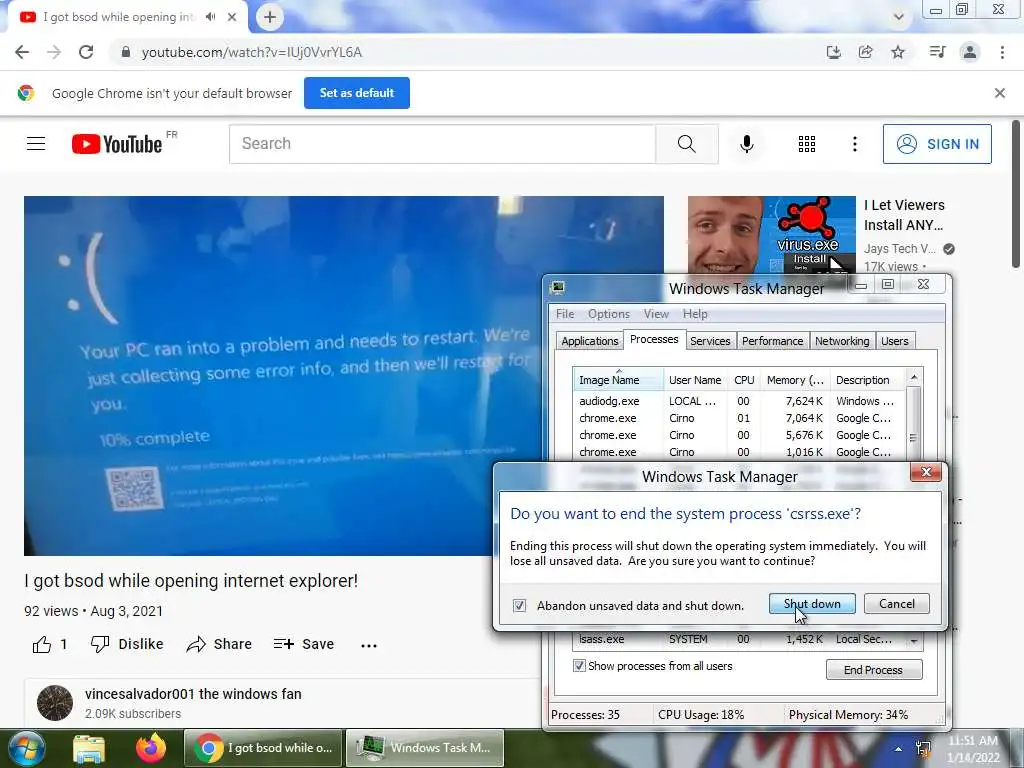The image size is (1024, 768).
Task: Switch to the Networking tab
Action: pyautogui.click(x=842, y=341)
